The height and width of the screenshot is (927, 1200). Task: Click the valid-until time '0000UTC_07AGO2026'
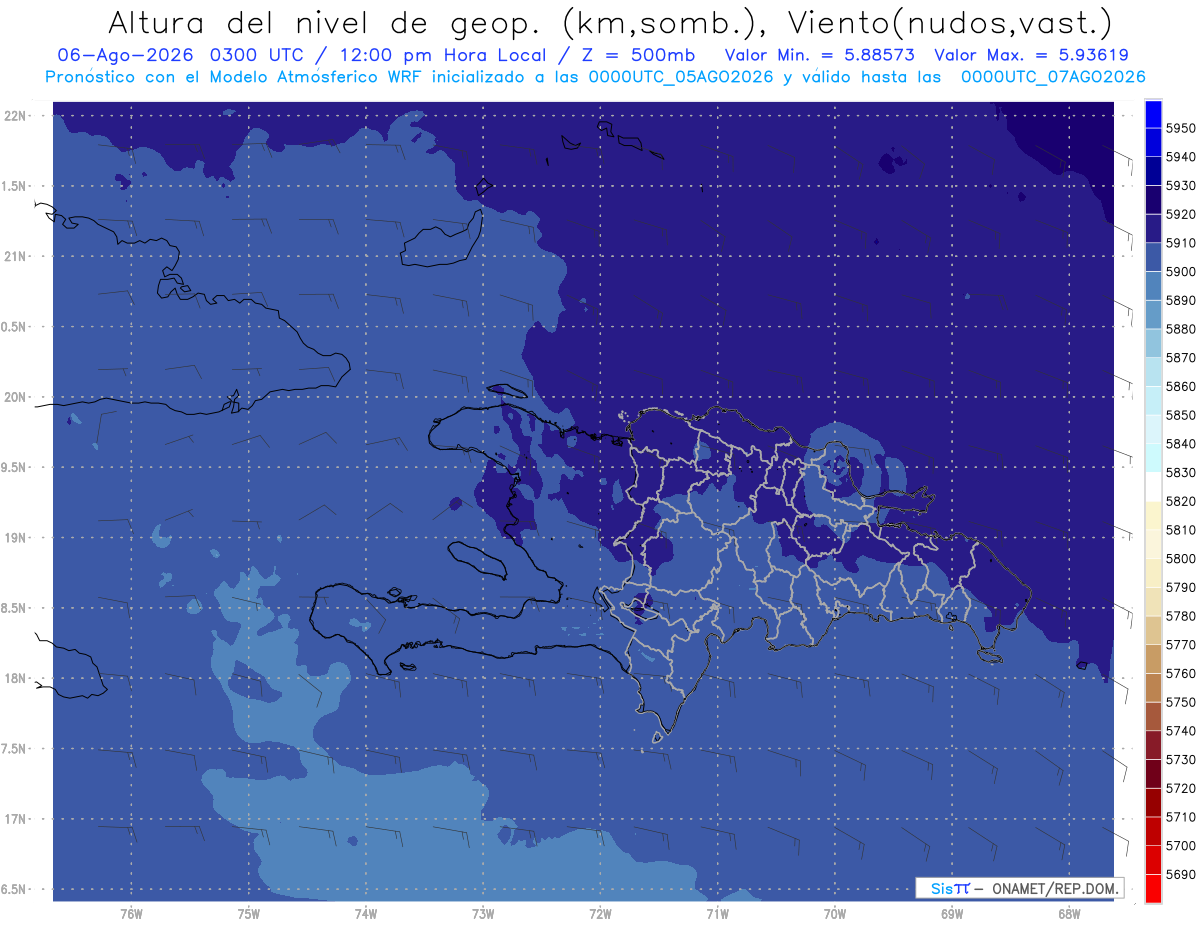click(1053, 77)
